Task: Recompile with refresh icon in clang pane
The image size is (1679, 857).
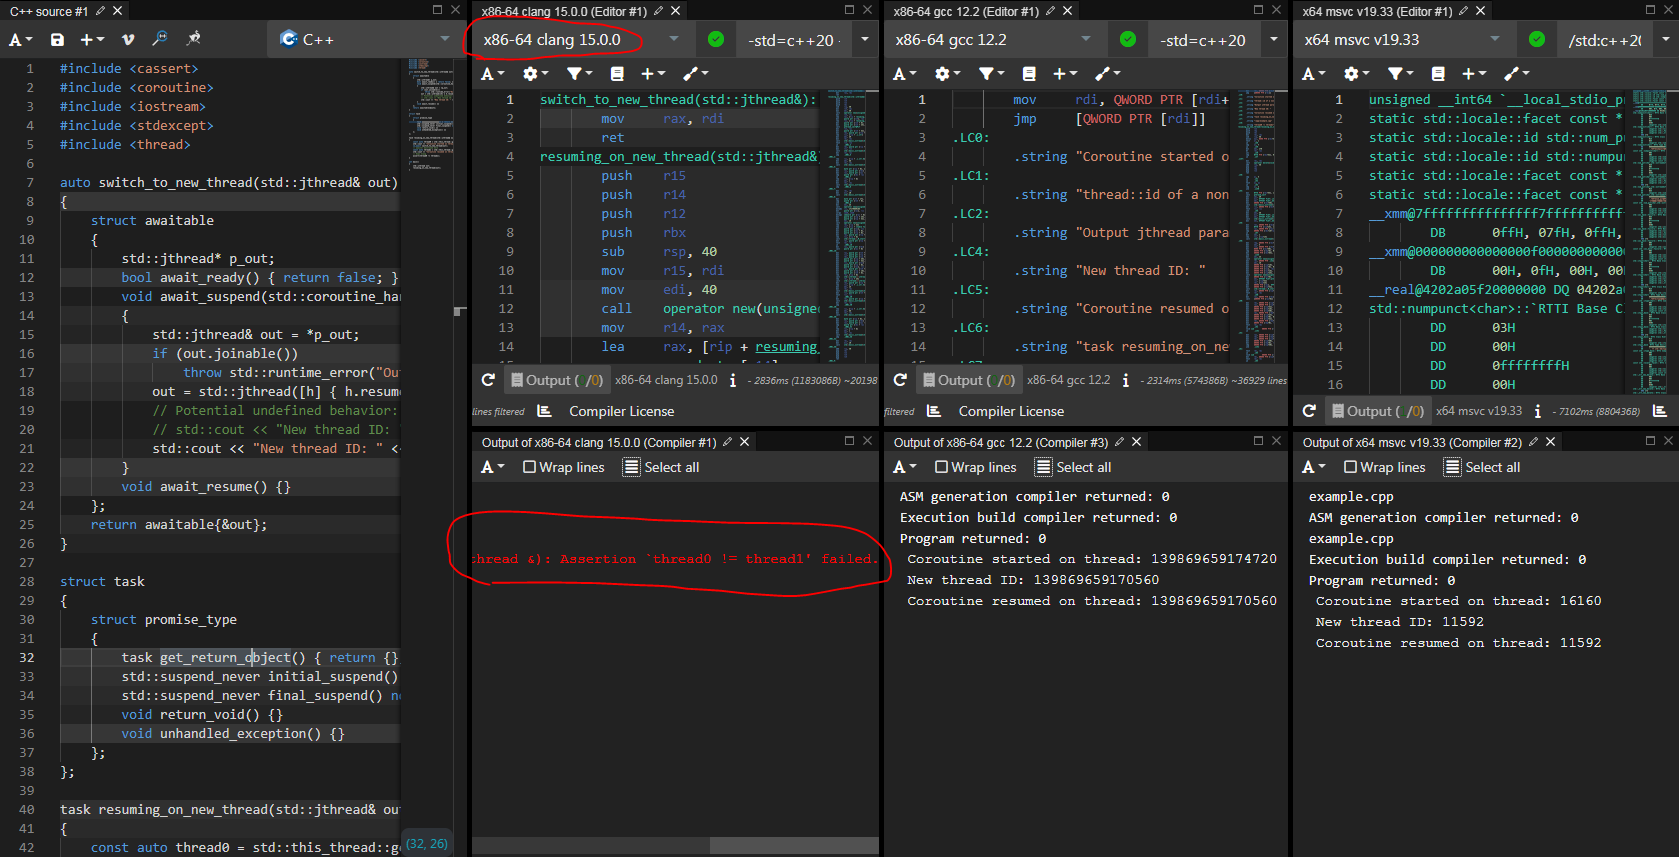Action: click(x=488, y=380)
